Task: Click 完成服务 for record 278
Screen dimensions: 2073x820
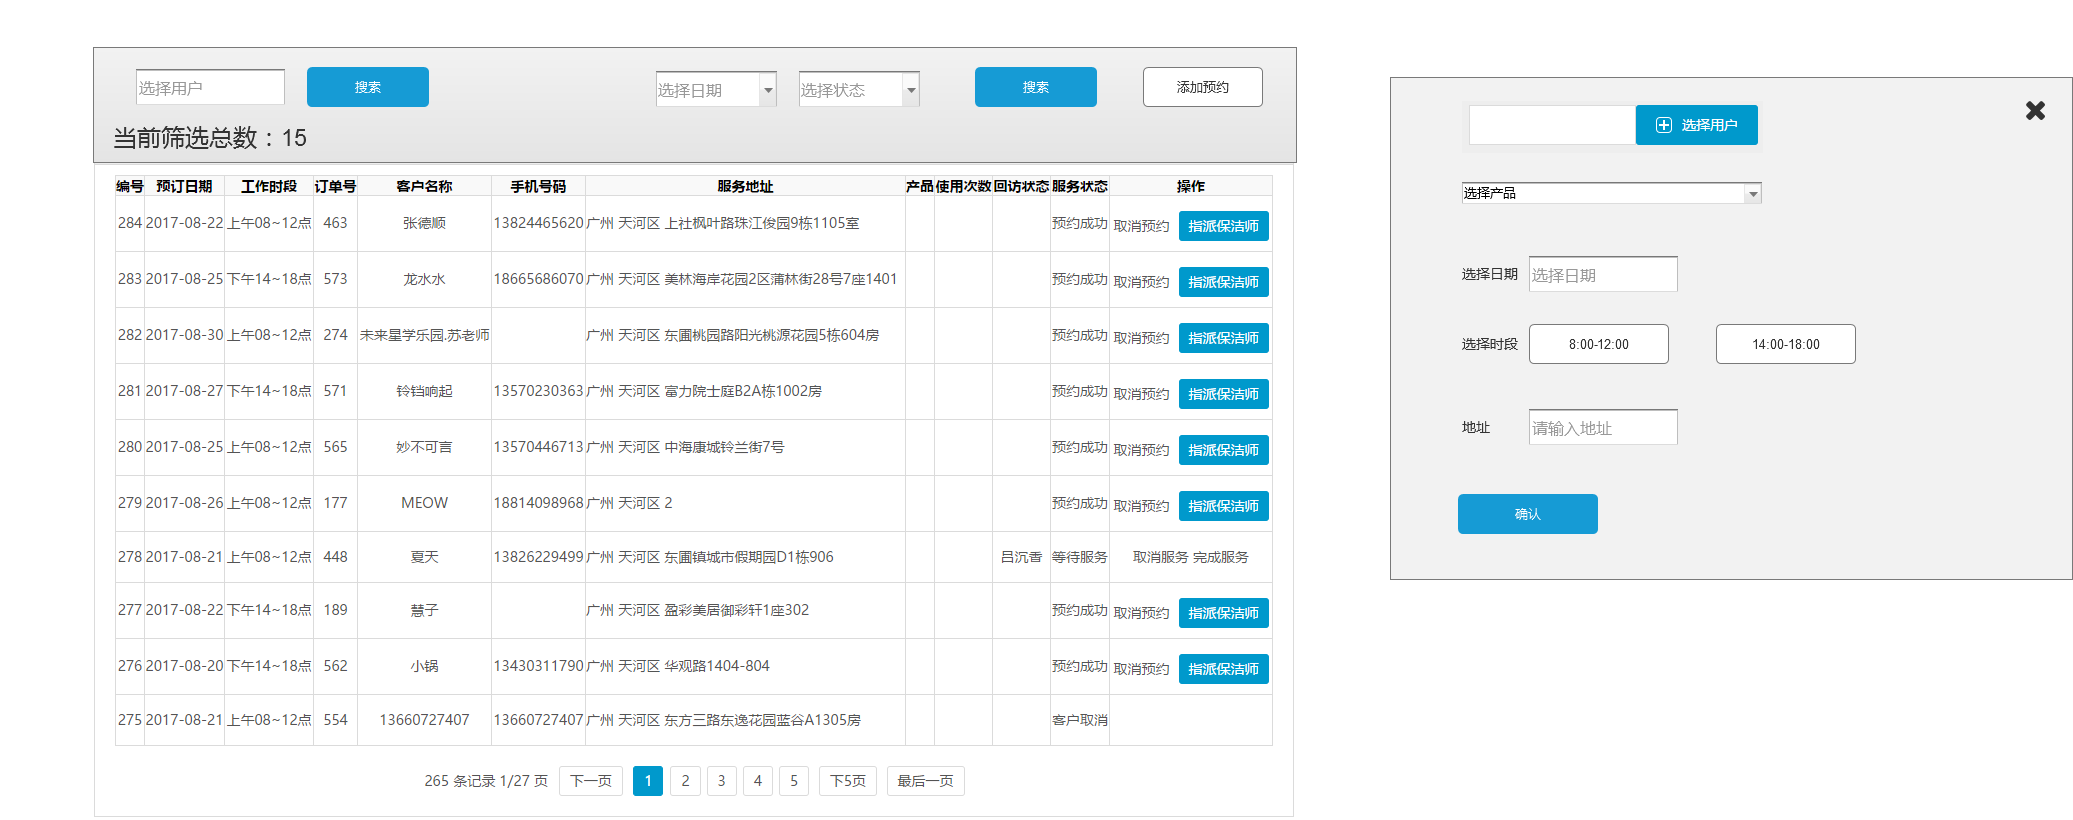Action: pos(1220,557)
